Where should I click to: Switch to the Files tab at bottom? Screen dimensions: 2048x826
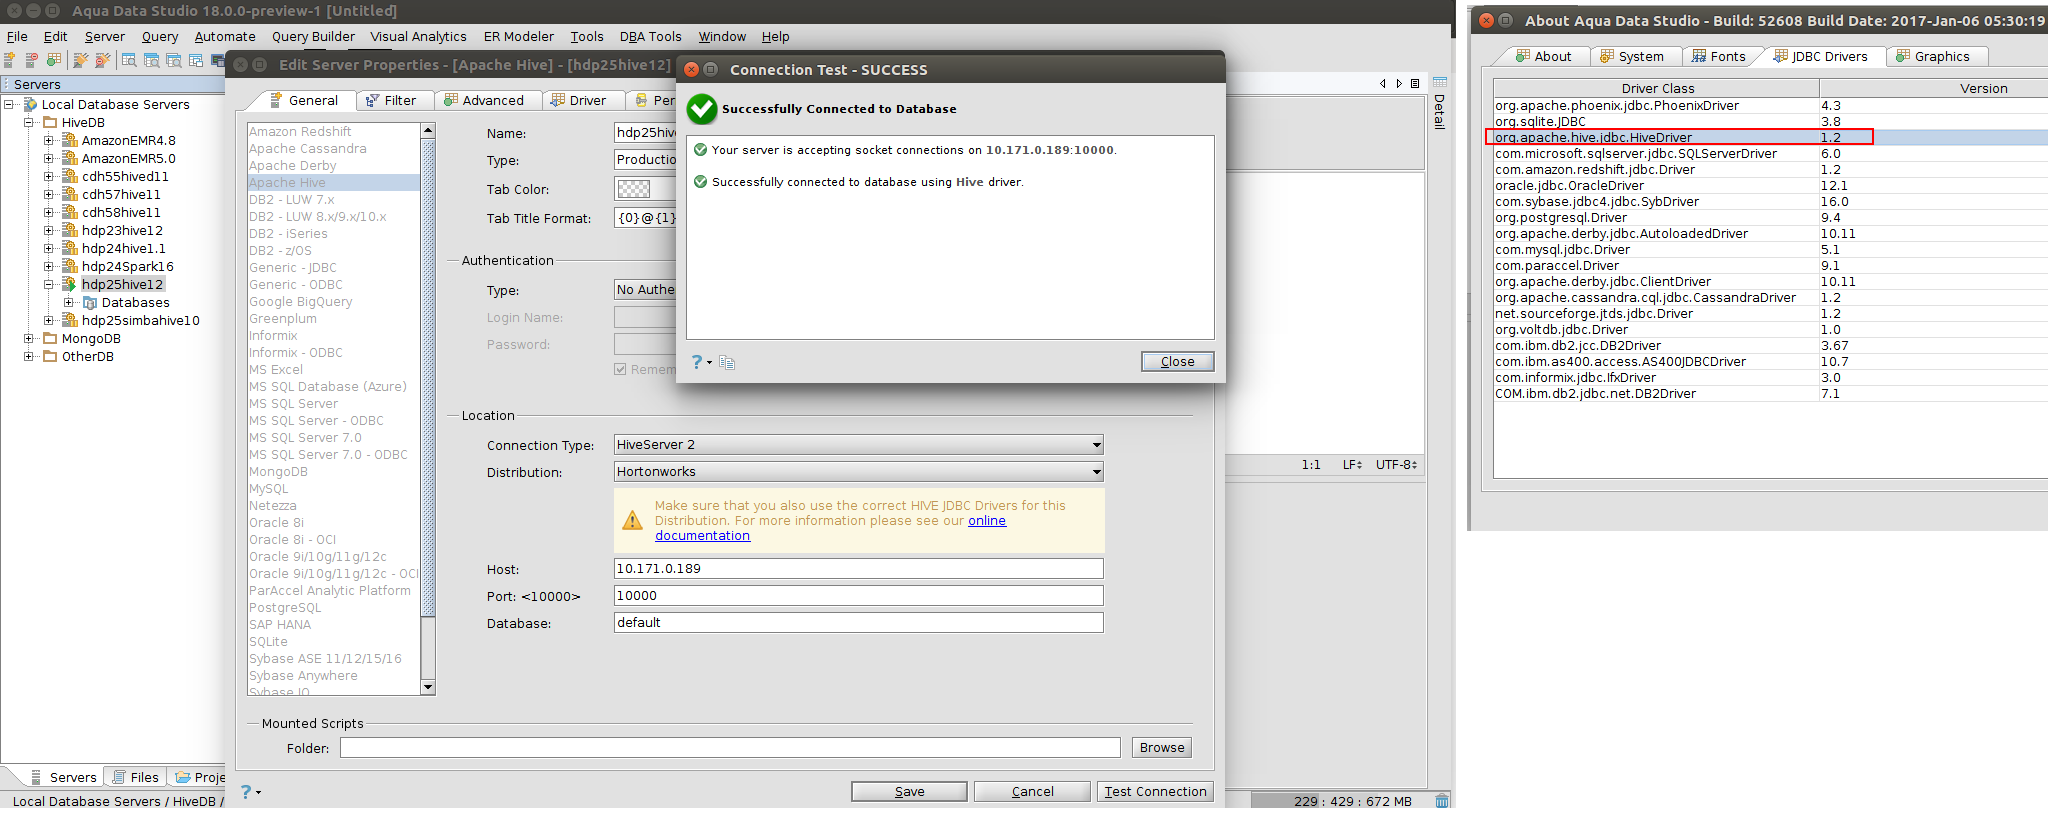tap(135, 777)
